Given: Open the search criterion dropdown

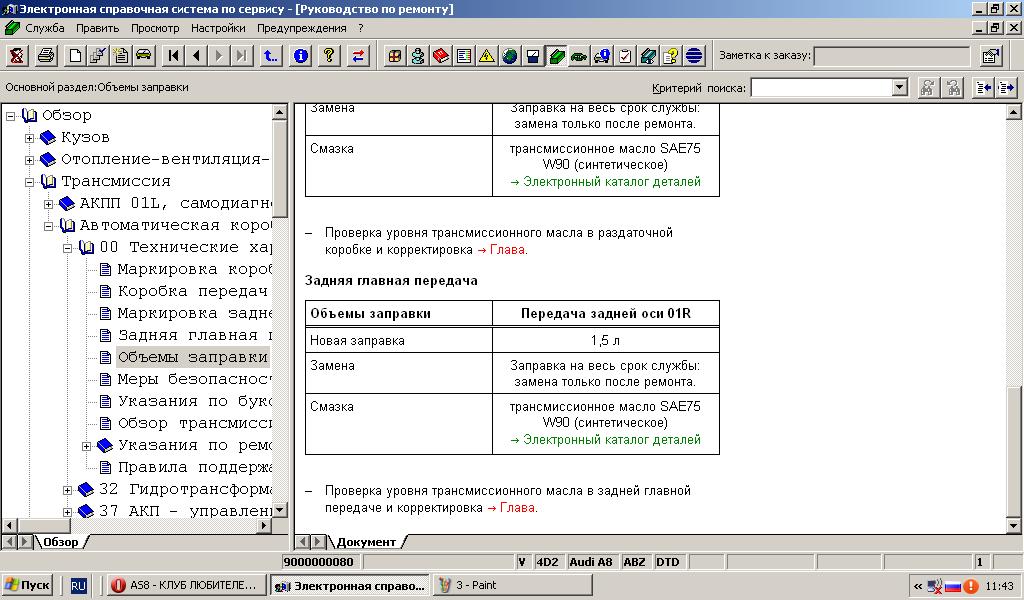Looking at the screenshot, I should pos(899,88).
